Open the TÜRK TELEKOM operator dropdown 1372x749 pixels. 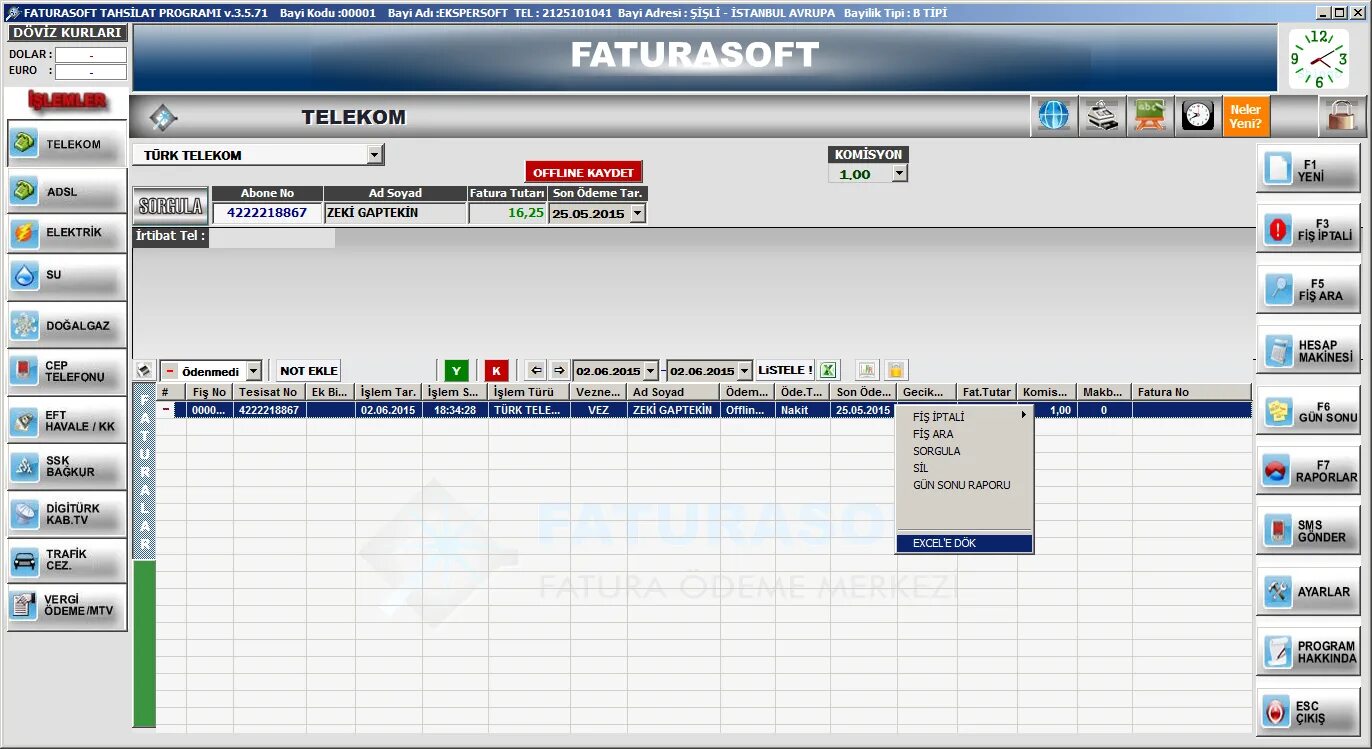pyautogui.click(x=375, y=155)
